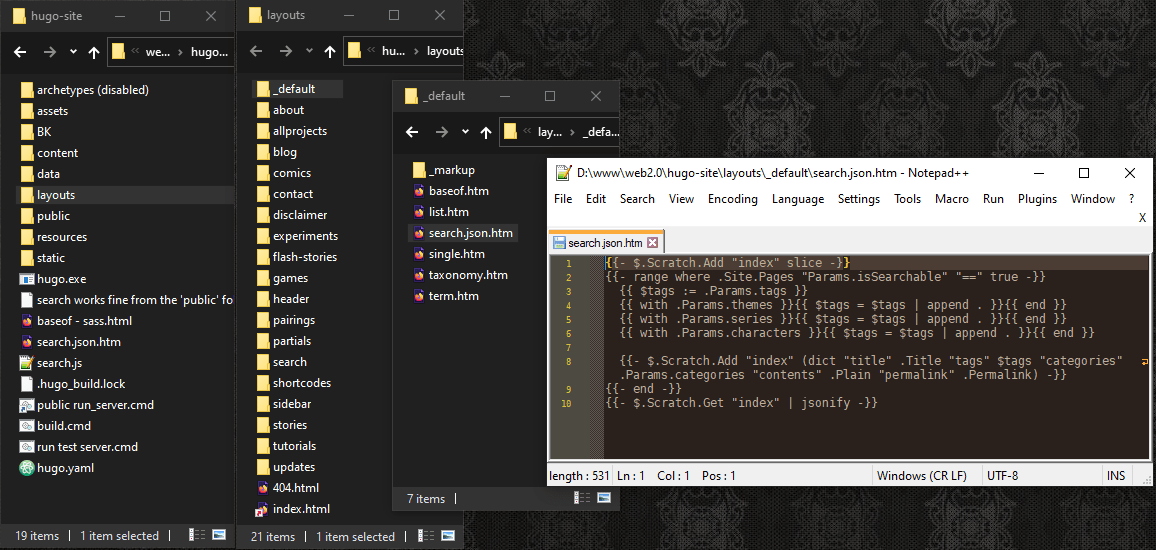The image size is (1156, 550).
Task: Select baseof.htm in the _default folder
Action: 458,191
